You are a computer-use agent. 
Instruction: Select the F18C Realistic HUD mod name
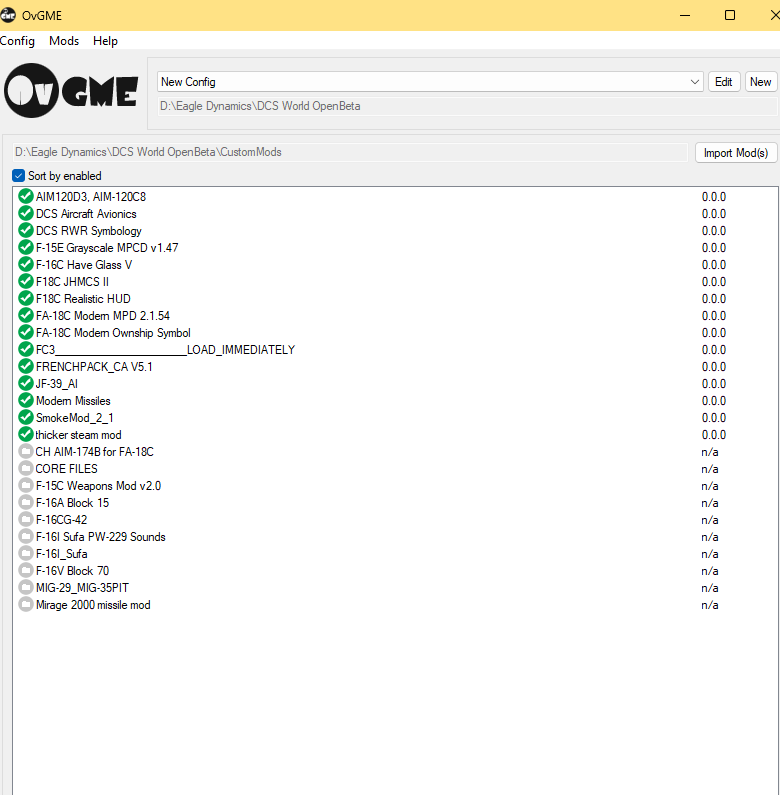coord(83,299)
